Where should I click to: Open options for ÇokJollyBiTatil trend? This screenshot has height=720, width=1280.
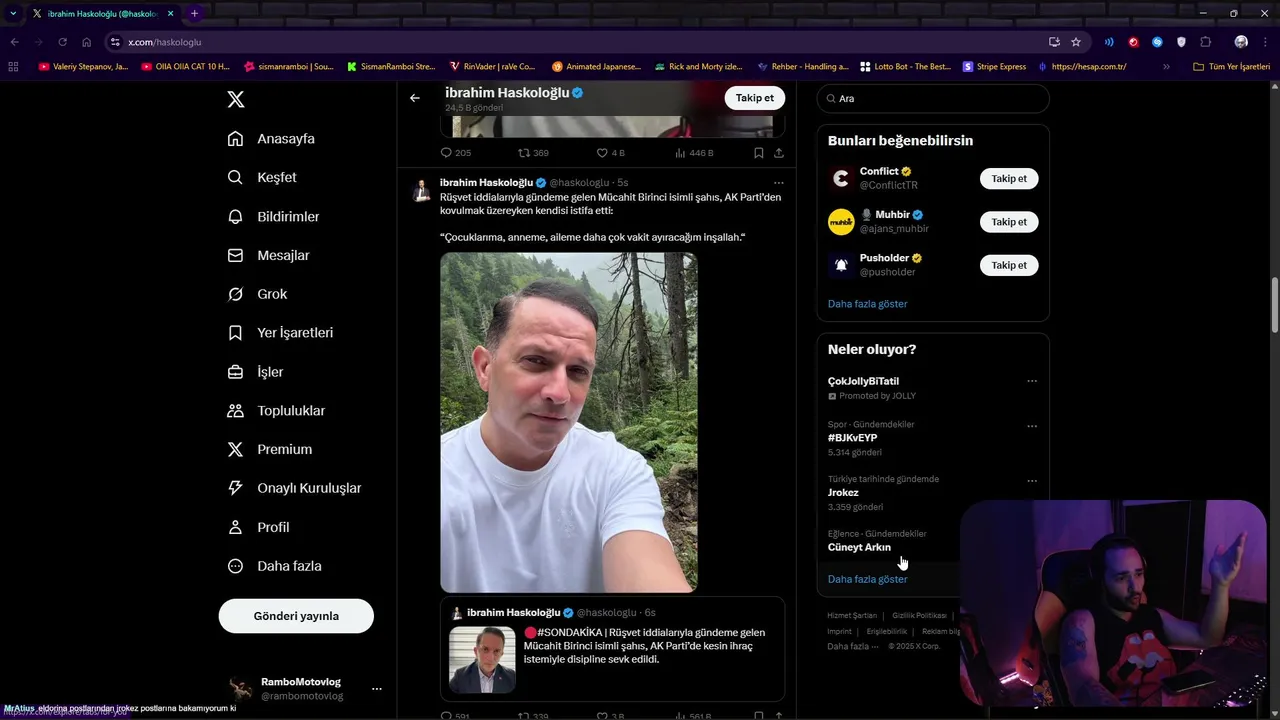1032,381
